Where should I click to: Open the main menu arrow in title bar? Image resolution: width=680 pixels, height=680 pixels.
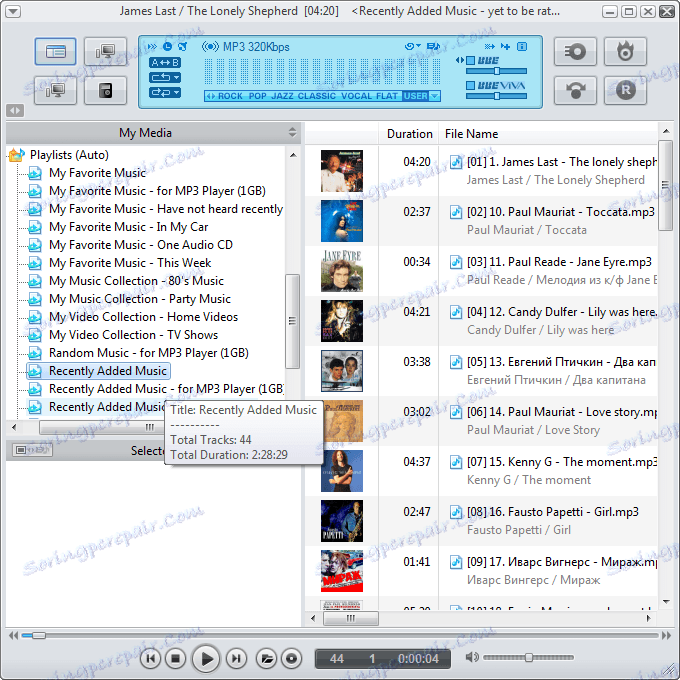[13, 11]
